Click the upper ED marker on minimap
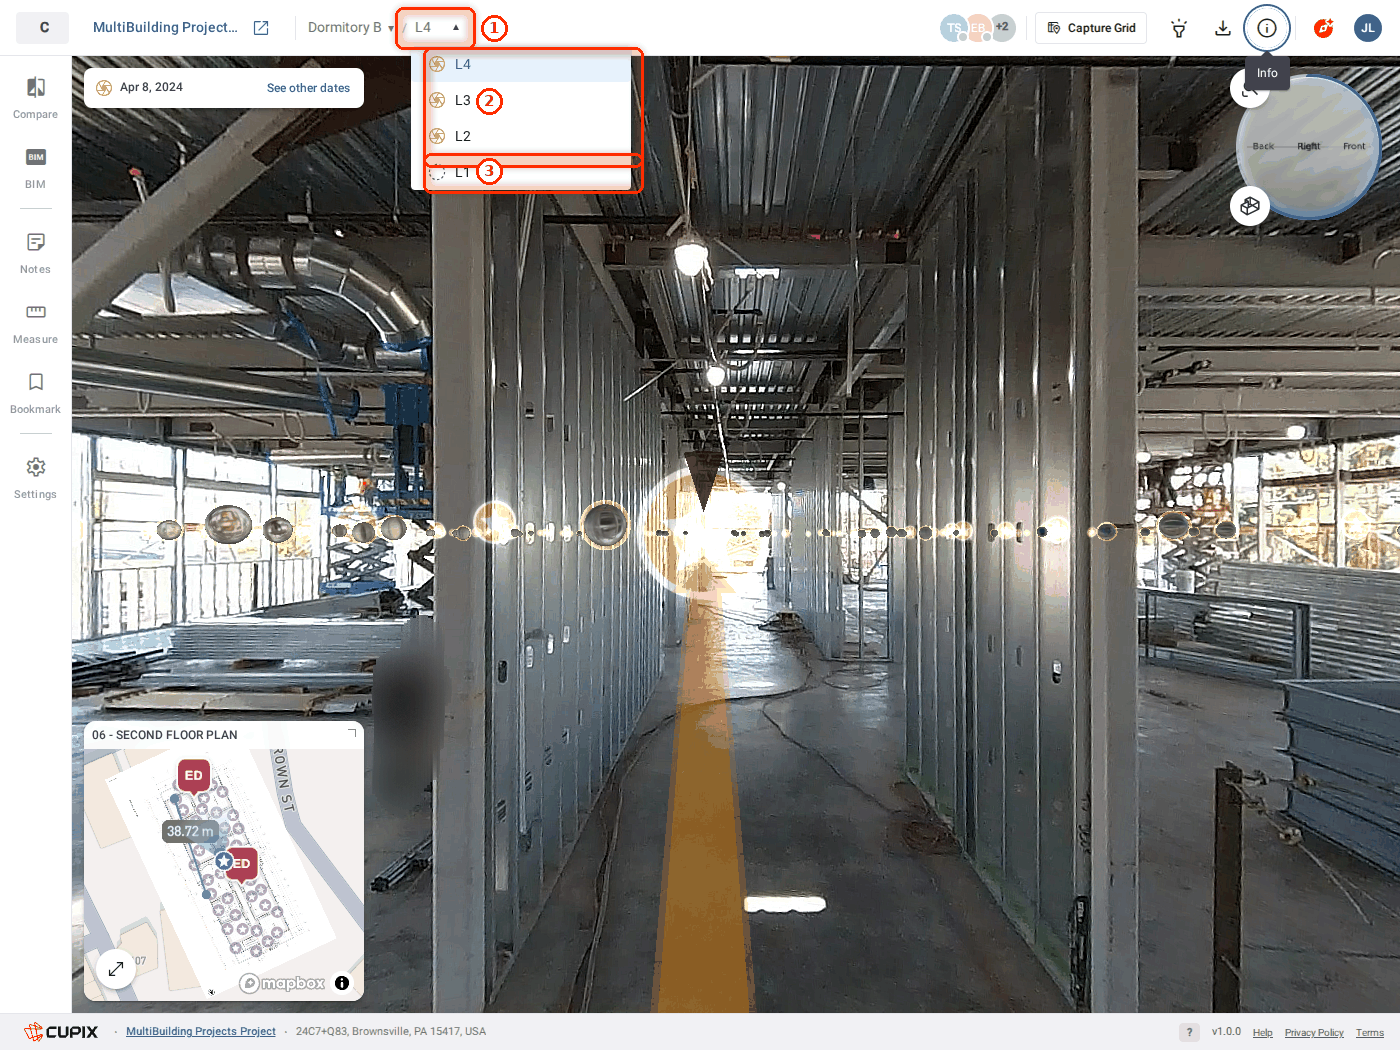Viewport: 1400px width, 1050px height. [193, 776]
